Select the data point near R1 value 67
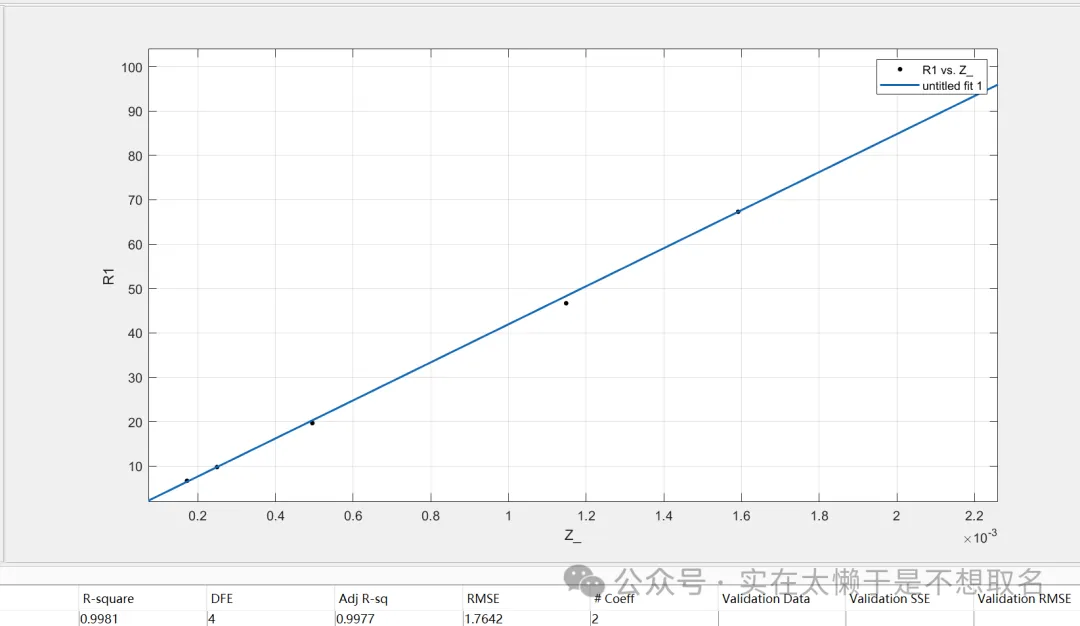The image size is (1080, 626). tap(738, 212)
